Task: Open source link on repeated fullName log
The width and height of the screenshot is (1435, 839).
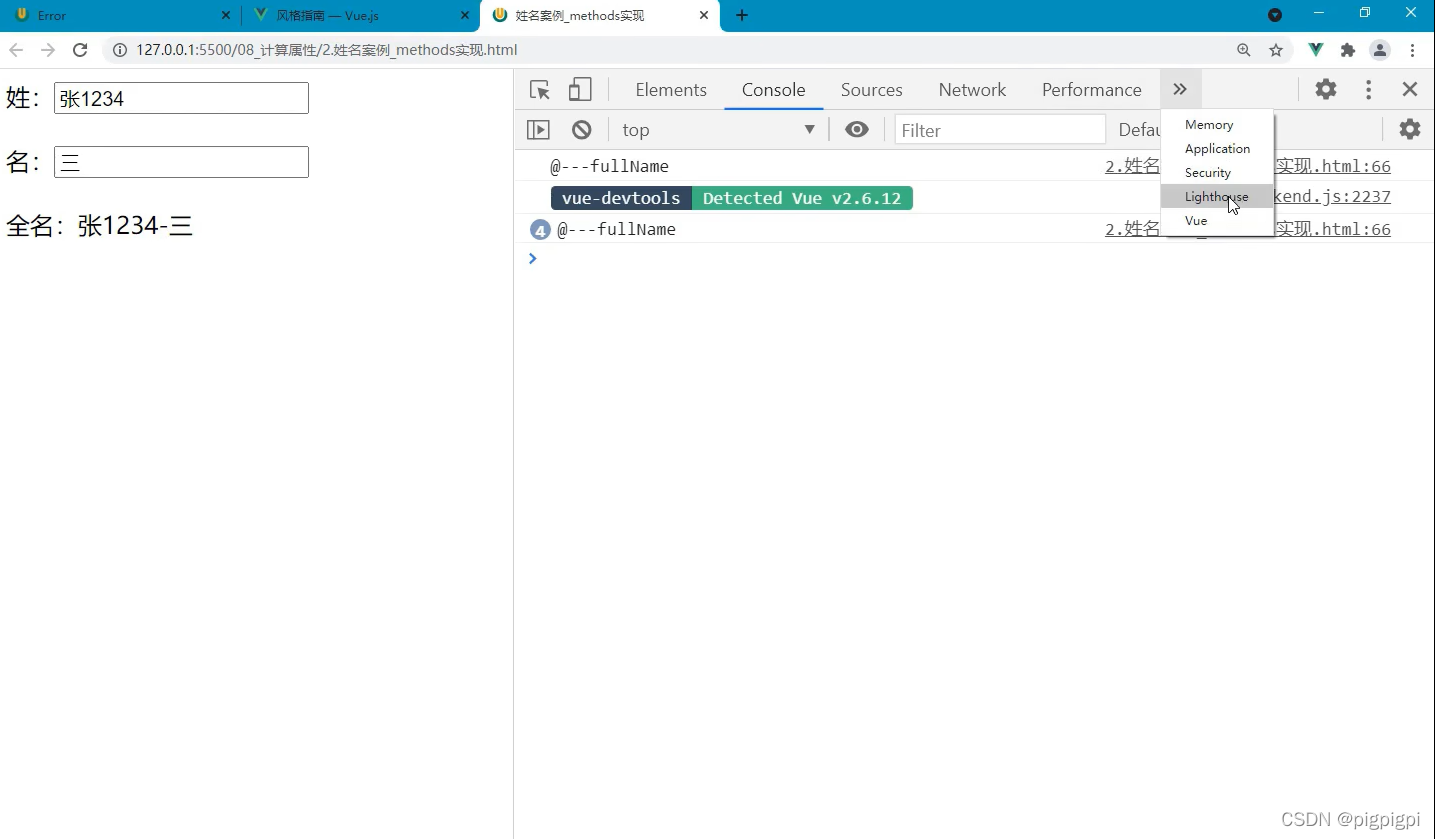Action: (1247, 229)
